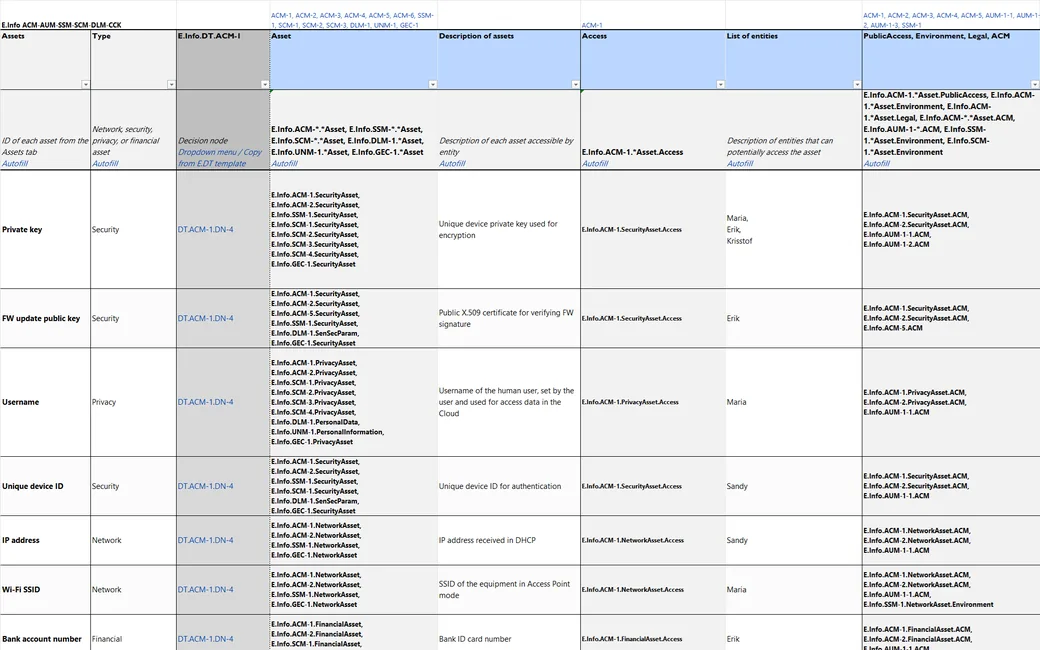This screenshot has width=1040, height=650.
Task: Click the 'List of entities' column header
Action: 793,60
